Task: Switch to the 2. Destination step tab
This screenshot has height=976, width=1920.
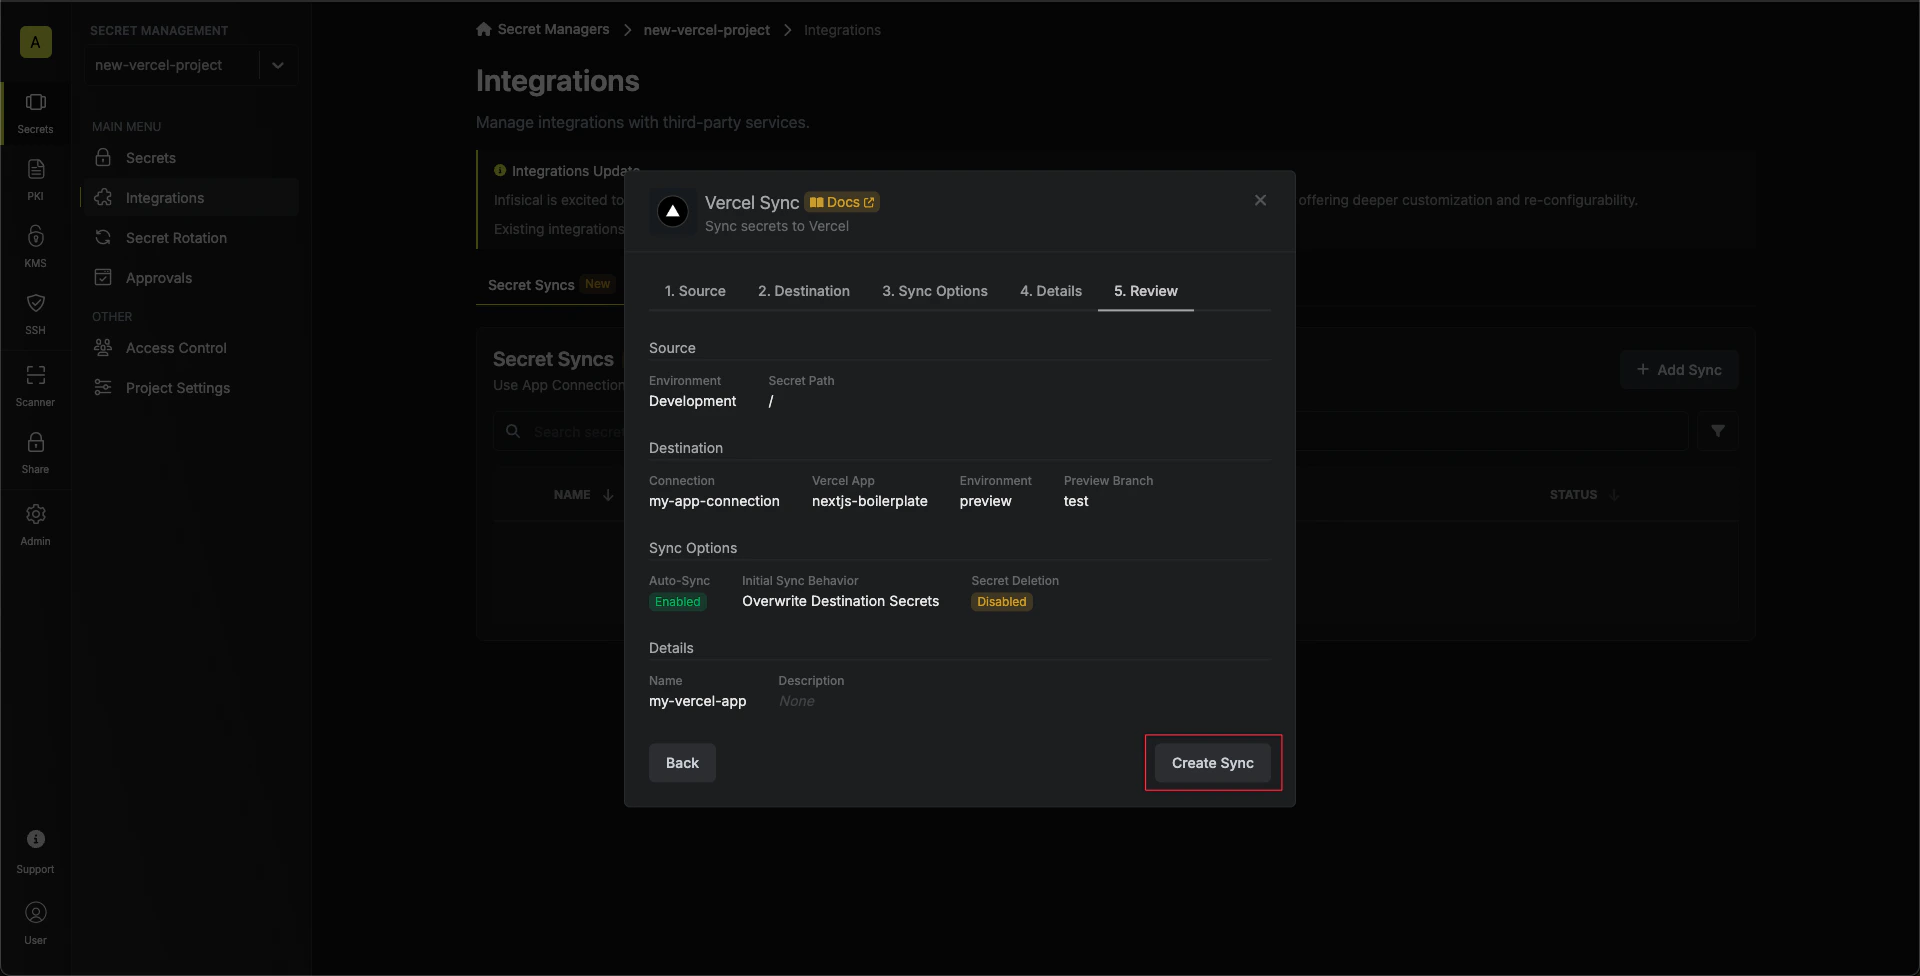Action: coord(804,291)
